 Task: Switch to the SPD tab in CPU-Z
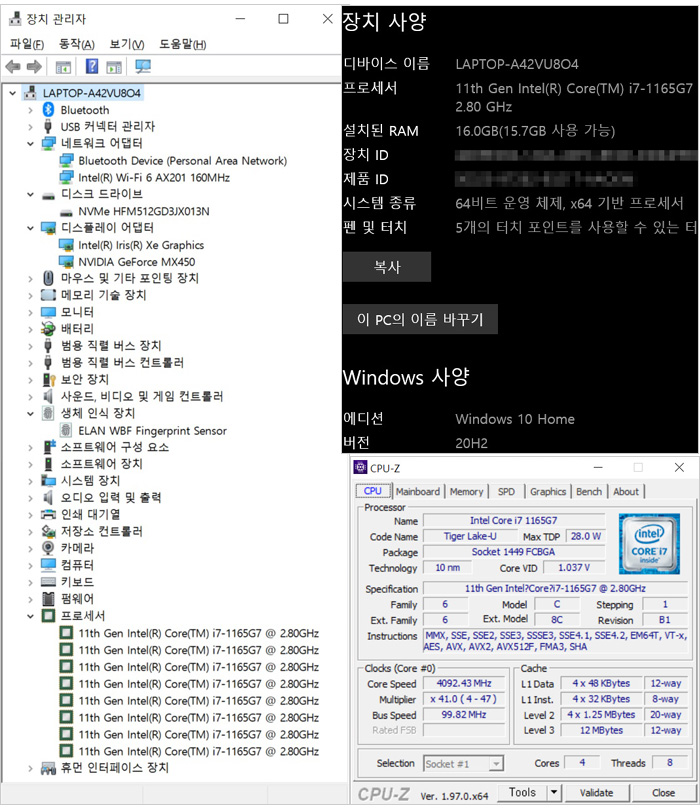(506, 491)
